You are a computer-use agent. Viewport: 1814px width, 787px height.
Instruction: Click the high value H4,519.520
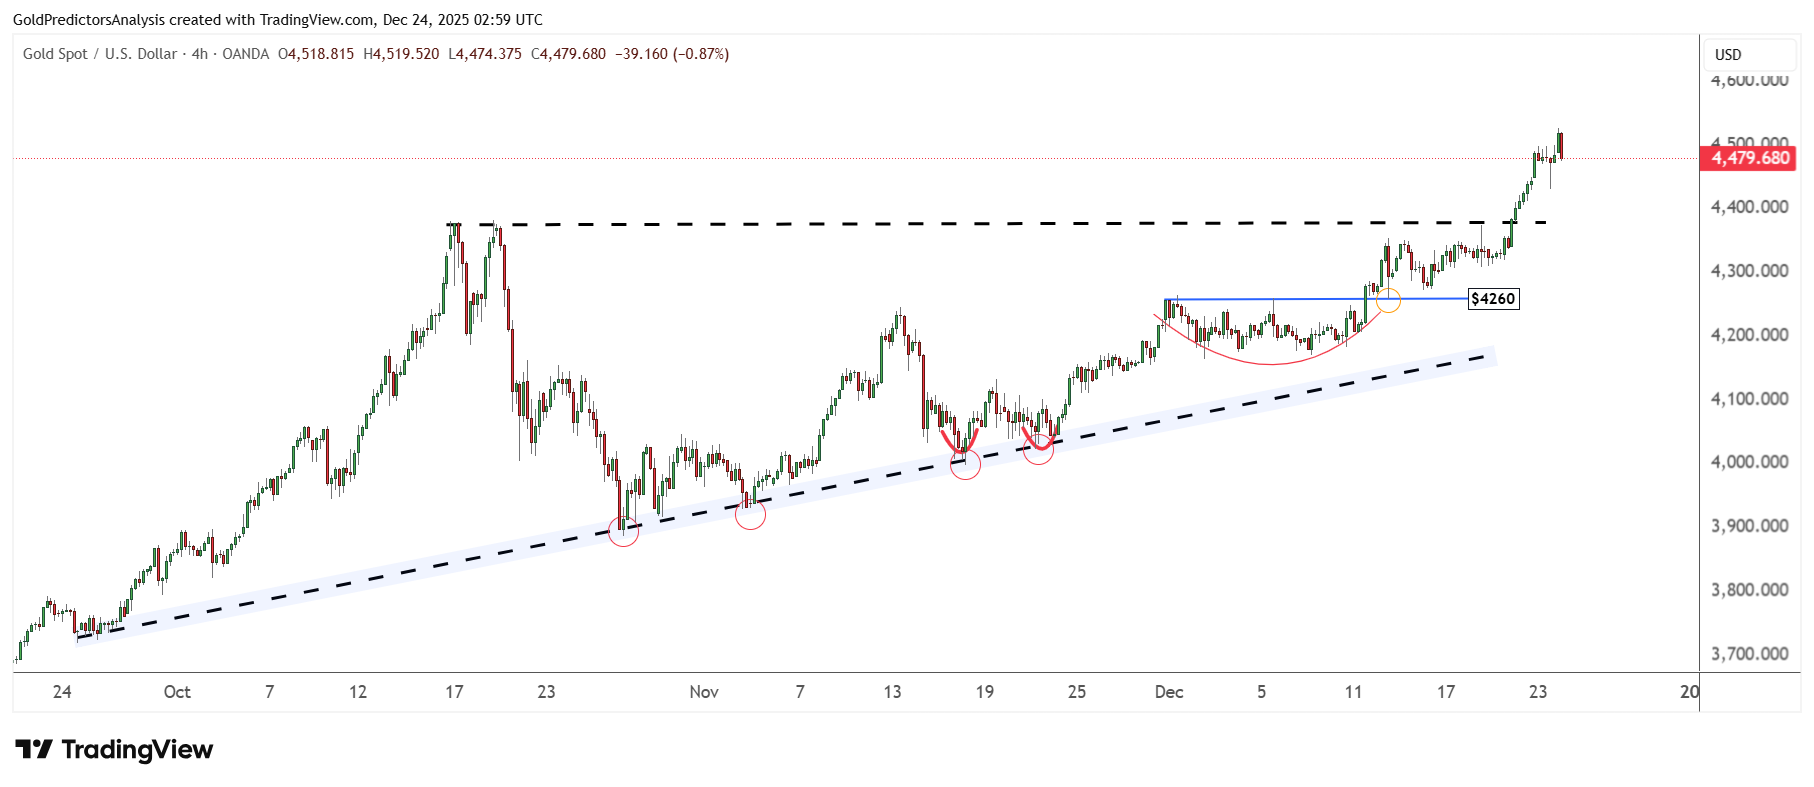click(401, 54)
